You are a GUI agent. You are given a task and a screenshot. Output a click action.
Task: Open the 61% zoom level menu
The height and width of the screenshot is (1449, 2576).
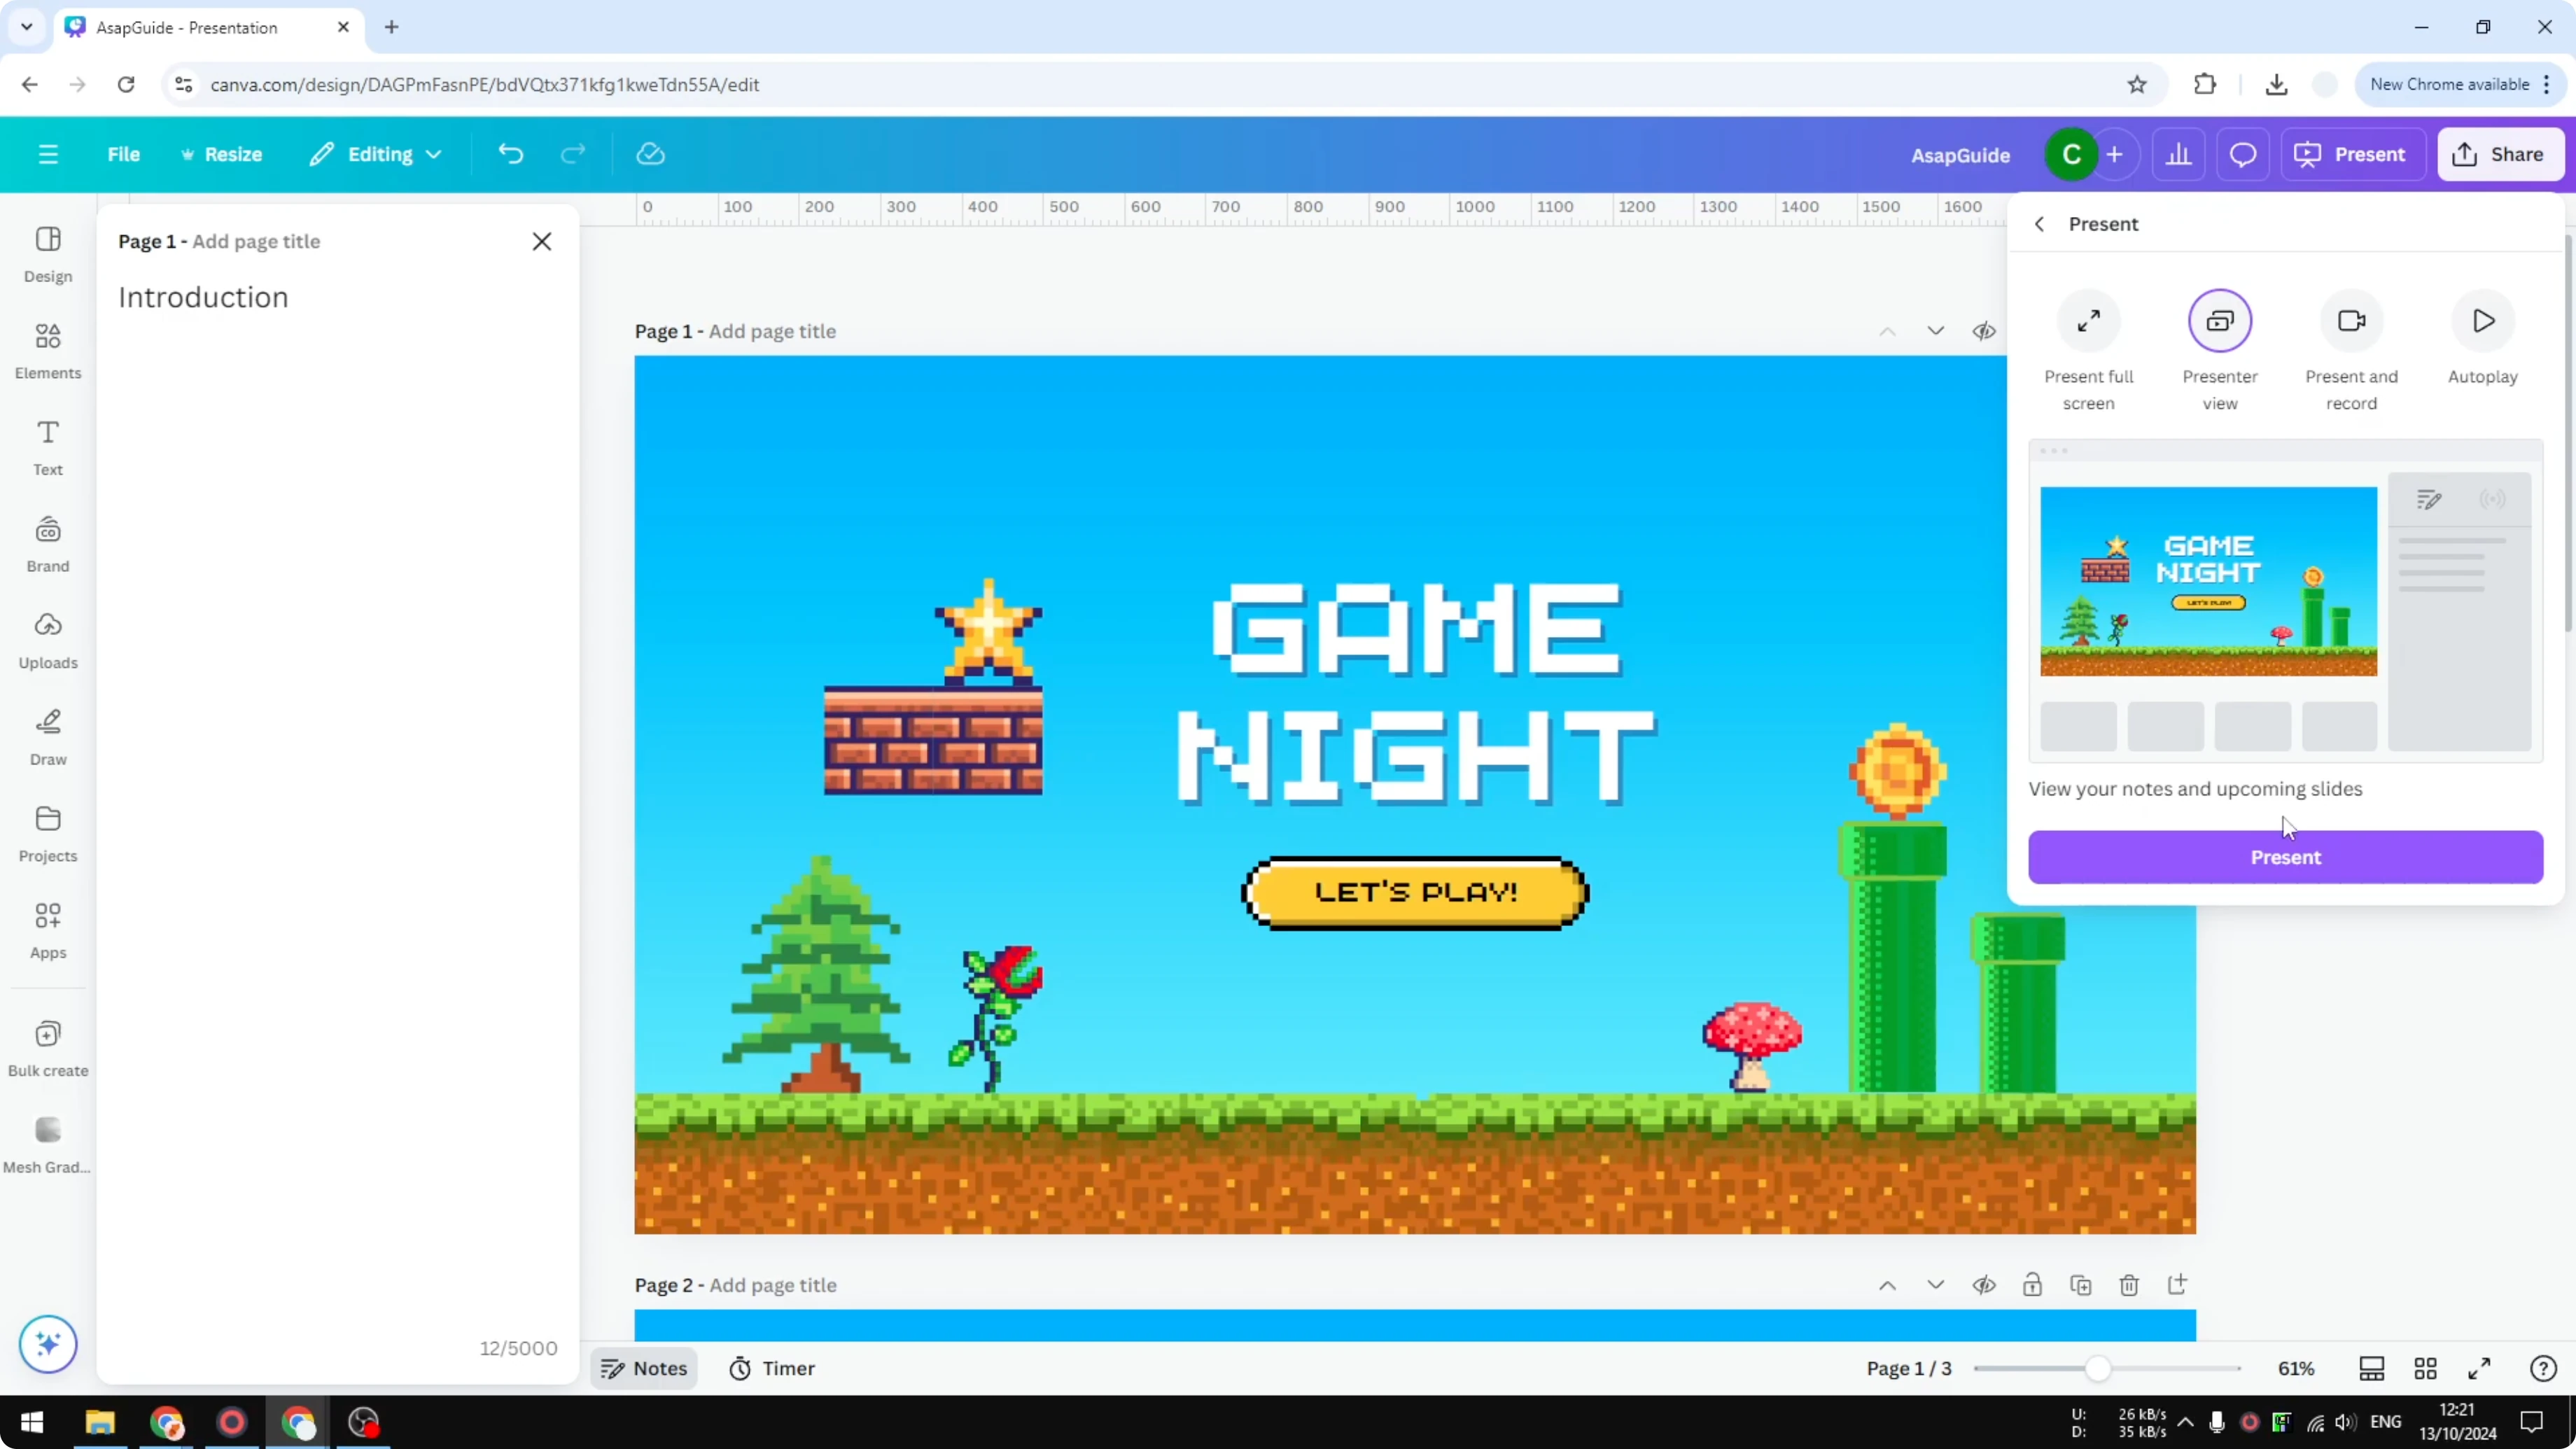click(x=2296, y=1368)
